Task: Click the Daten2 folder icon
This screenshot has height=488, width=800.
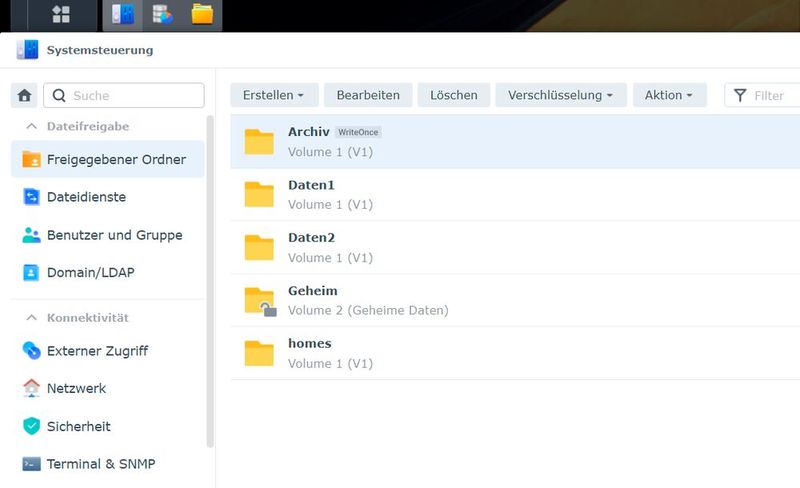Action: pyautogui.click(x=259, y=247)
